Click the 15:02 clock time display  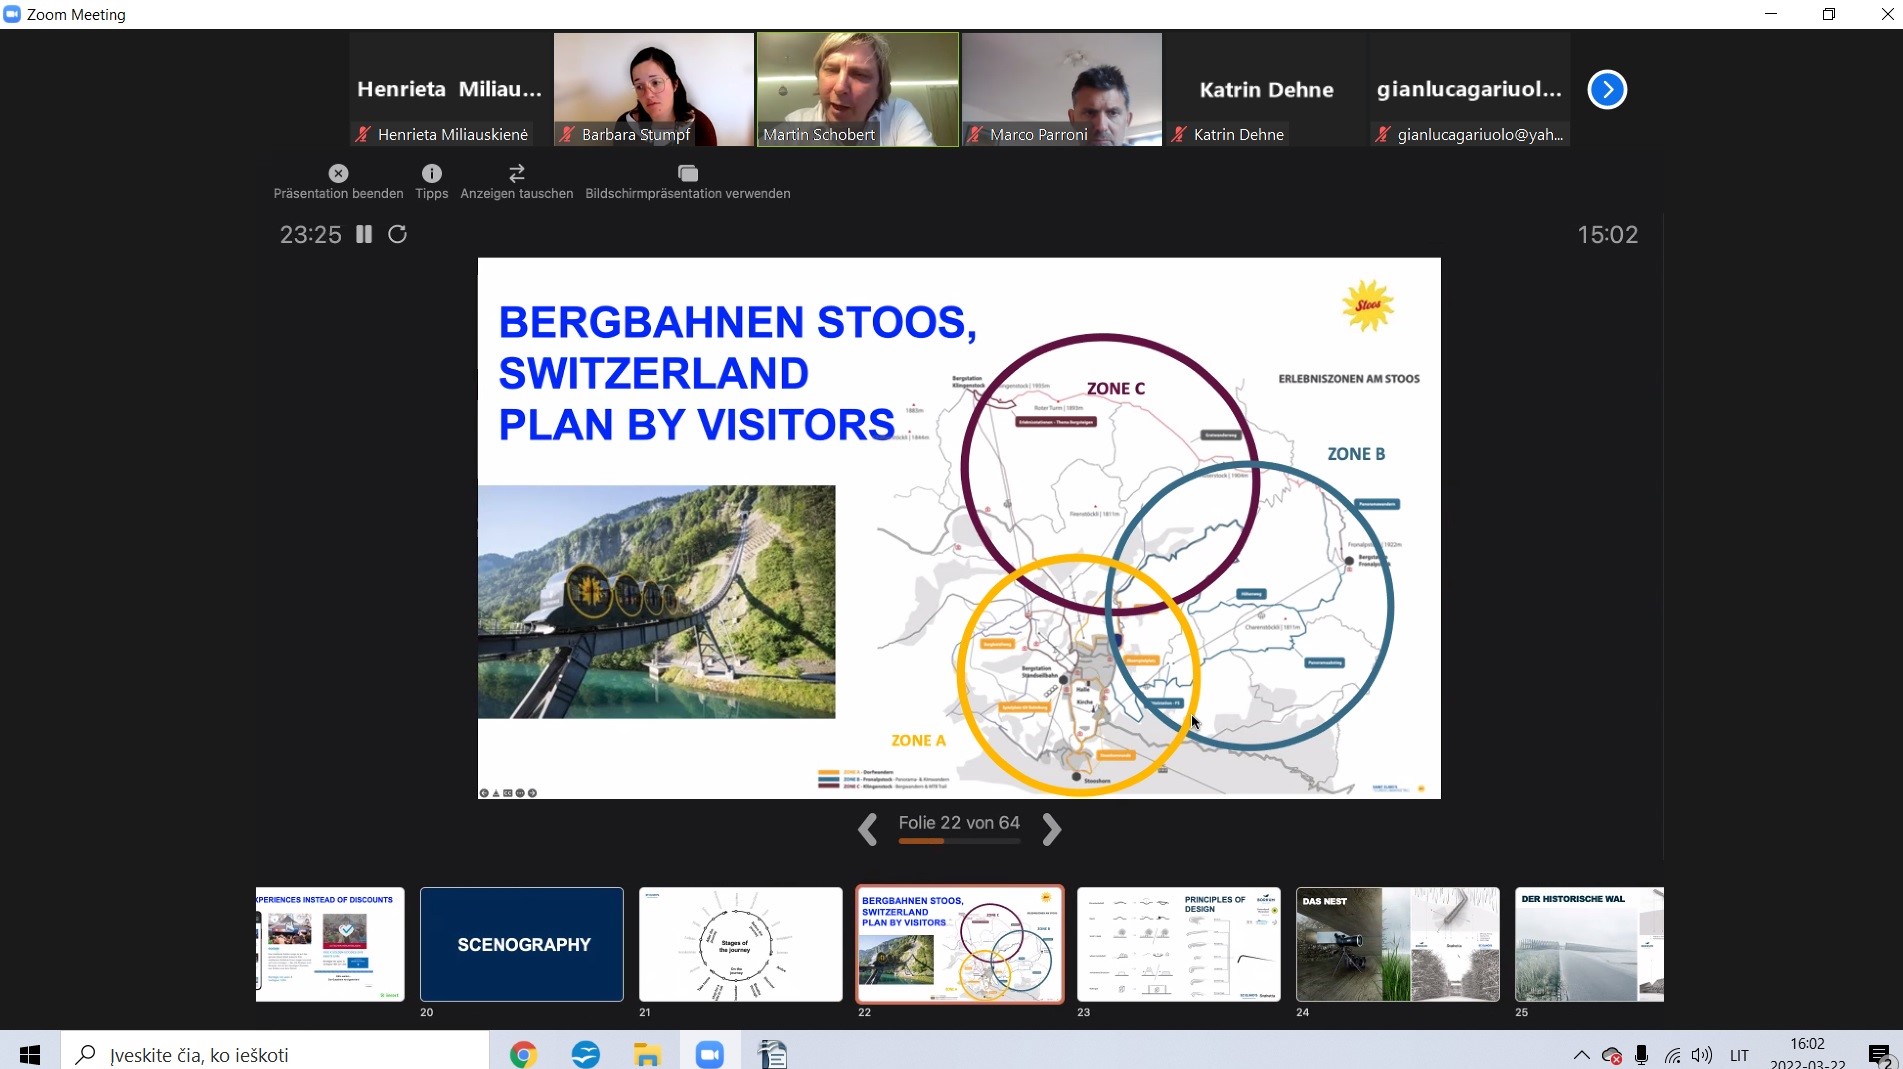(x=1607, y=234)
